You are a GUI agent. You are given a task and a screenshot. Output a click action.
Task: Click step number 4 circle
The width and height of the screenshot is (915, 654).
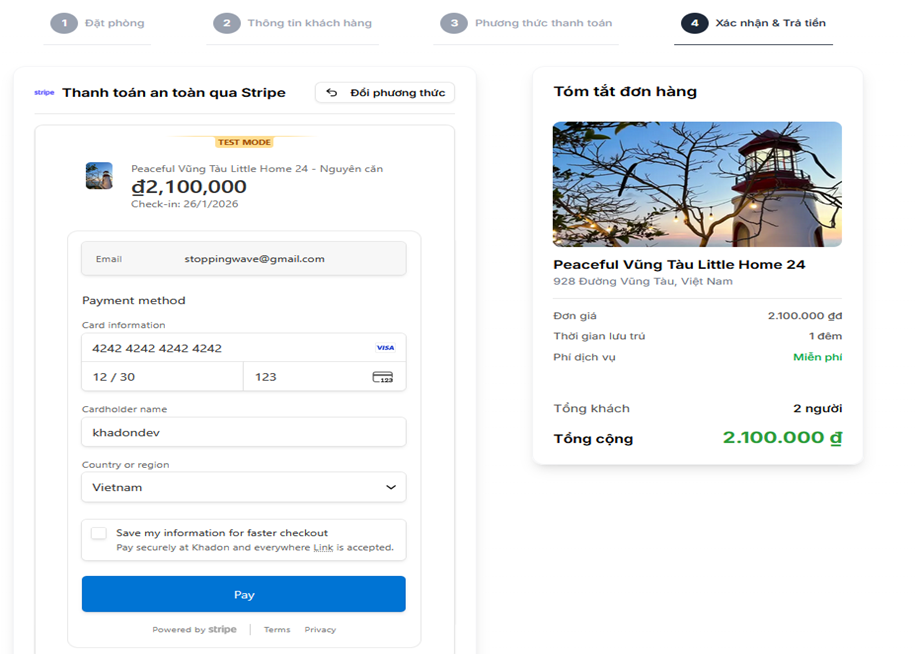coord(694,23)
